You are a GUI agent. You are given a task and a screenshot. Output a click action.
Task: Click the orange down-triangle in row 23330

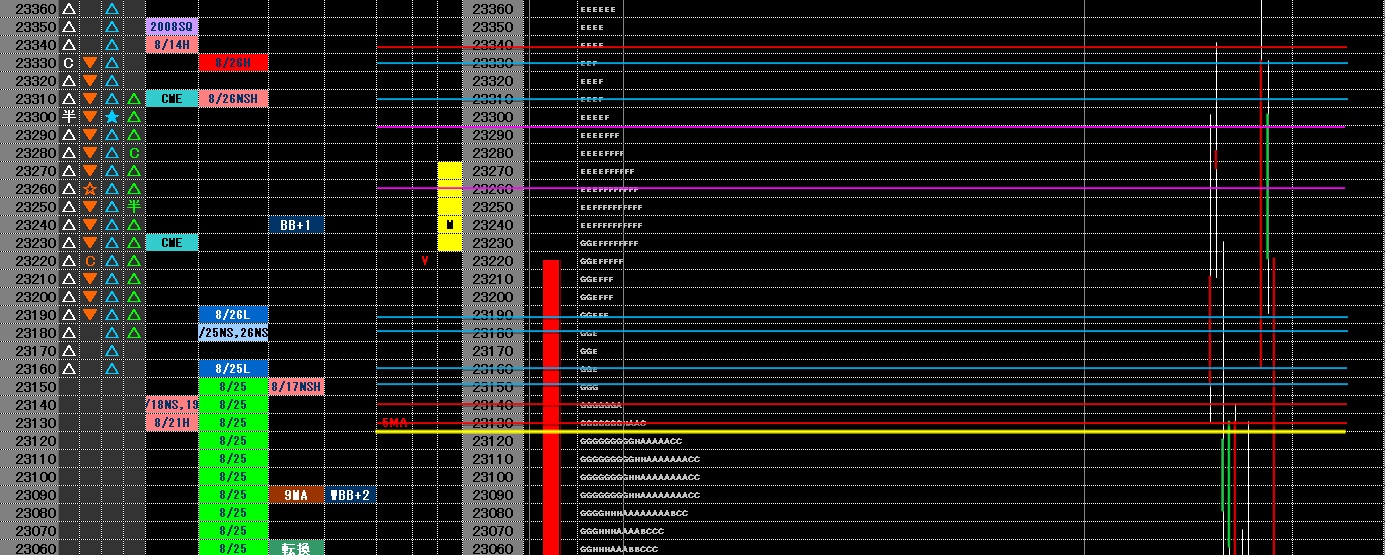[90, 63]
